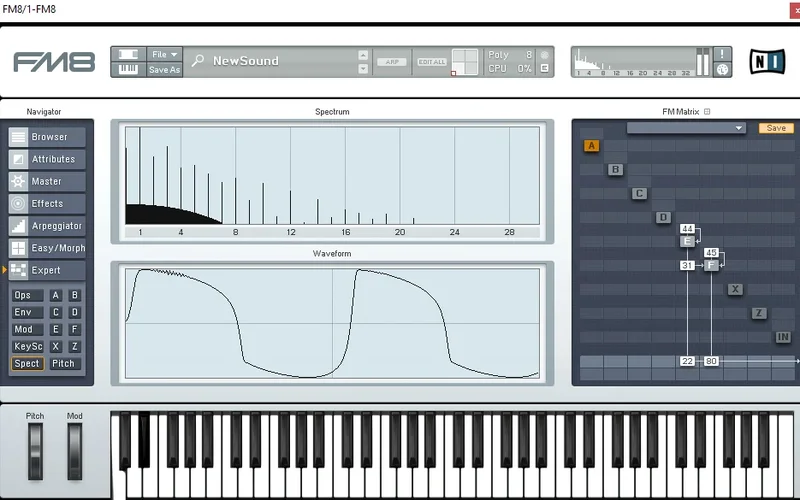This screenshot has height=500, width=800.
Task: Open the Browser page icon in Navigator
Action: [x=18, y=137]
